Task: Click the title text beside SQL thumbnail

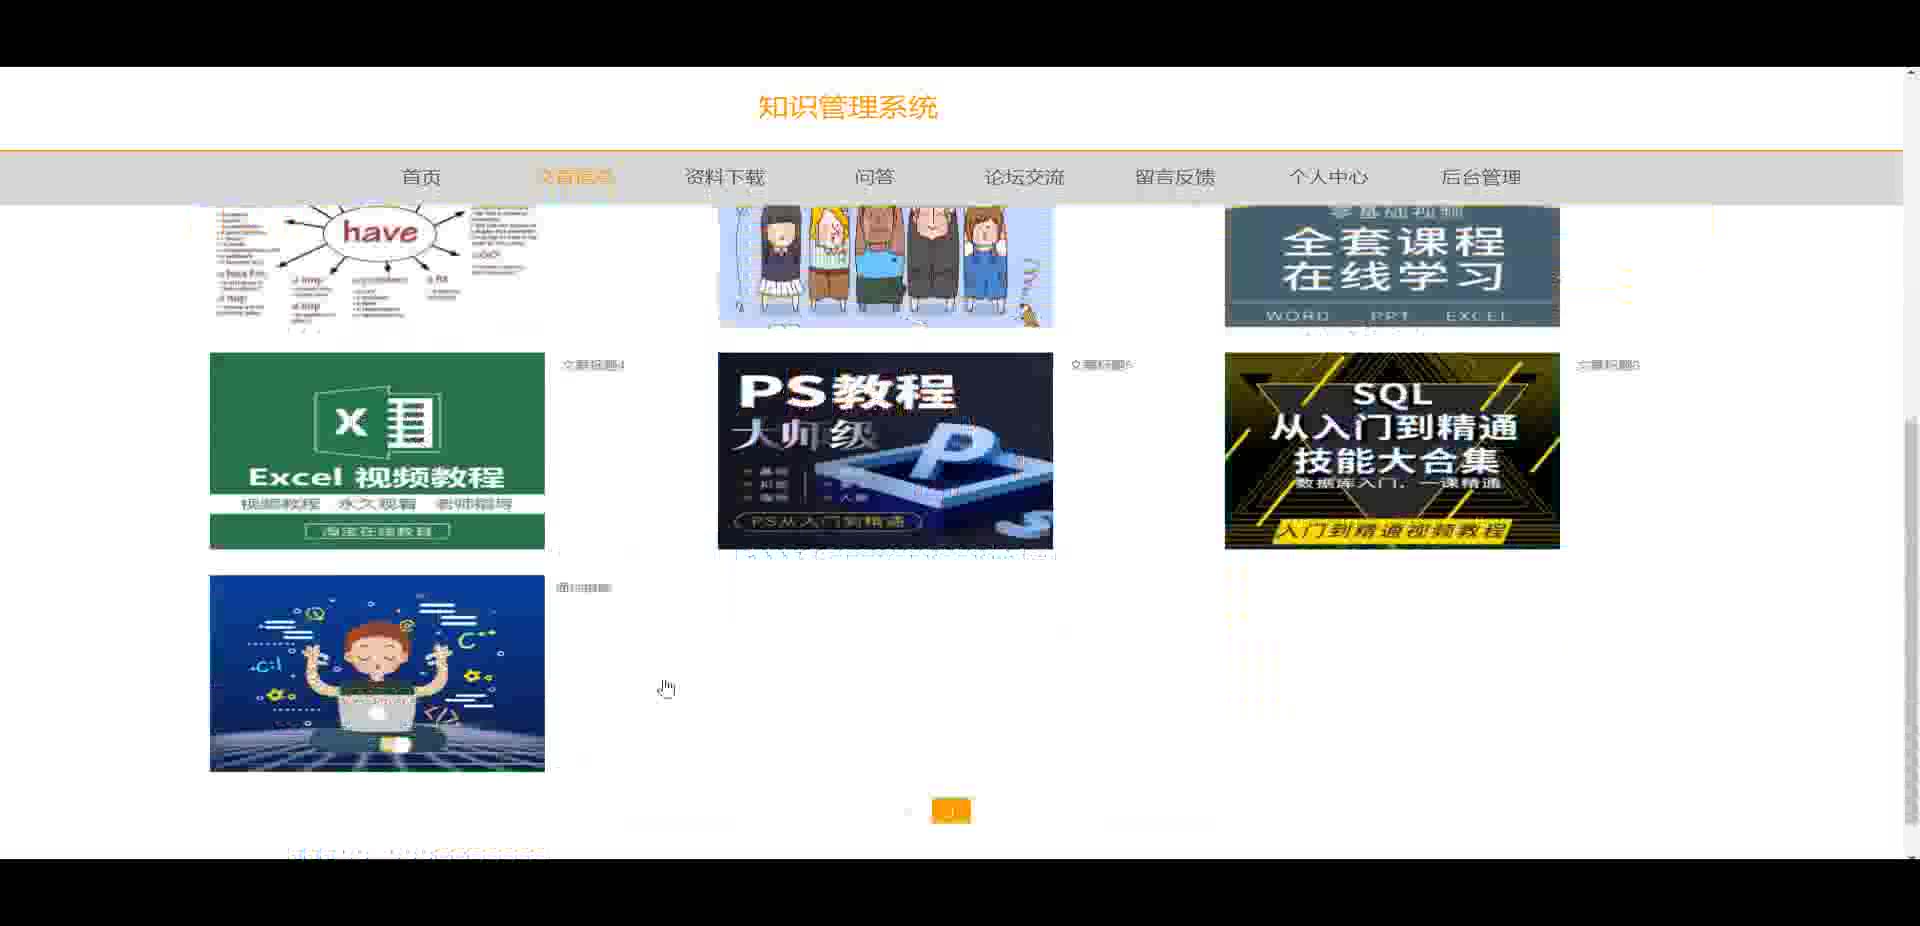Action: pyautogui.click(x=1608, y=365)
